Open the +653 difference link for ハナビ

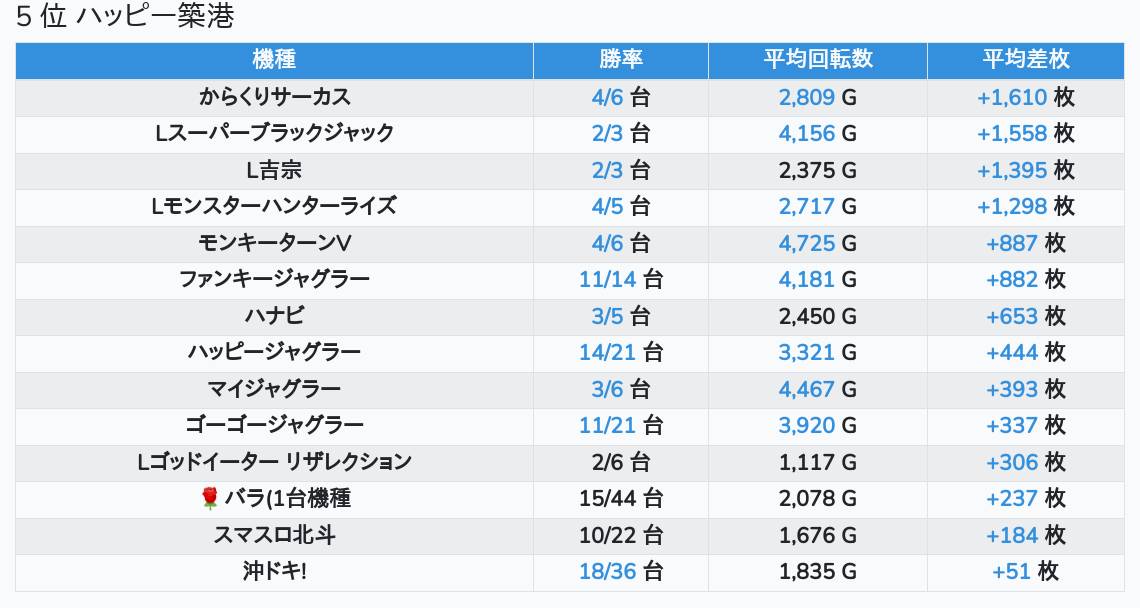(x=1012, y=316)
